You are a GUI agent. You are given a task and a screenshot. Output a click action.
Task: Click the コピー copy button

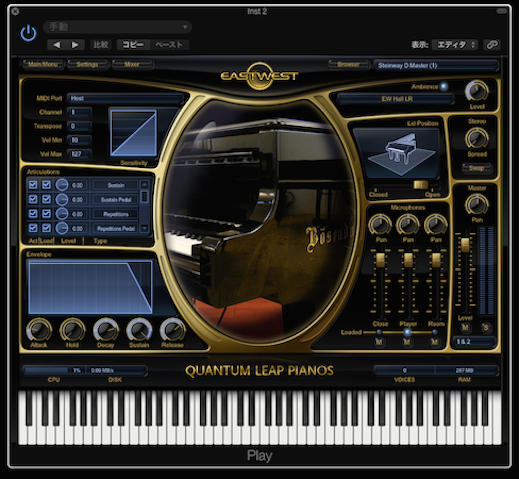(x=133, y=45)
